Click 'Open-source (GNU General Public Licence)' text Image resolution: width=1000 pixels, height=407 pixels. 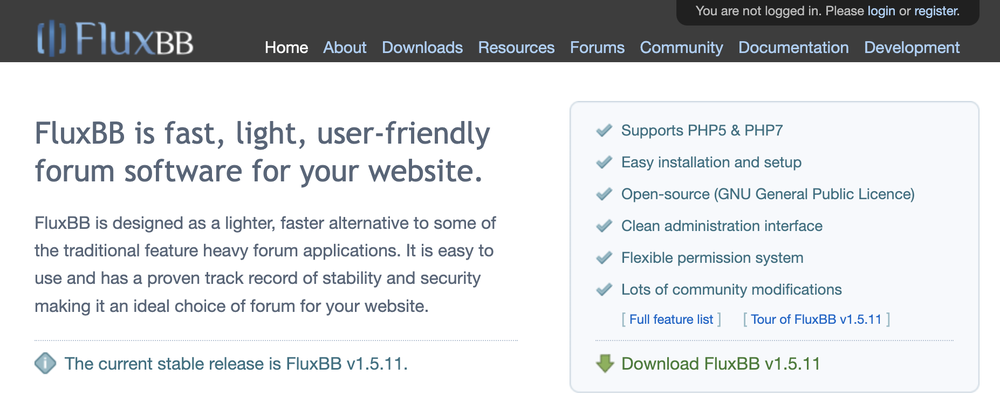point(768,194)
